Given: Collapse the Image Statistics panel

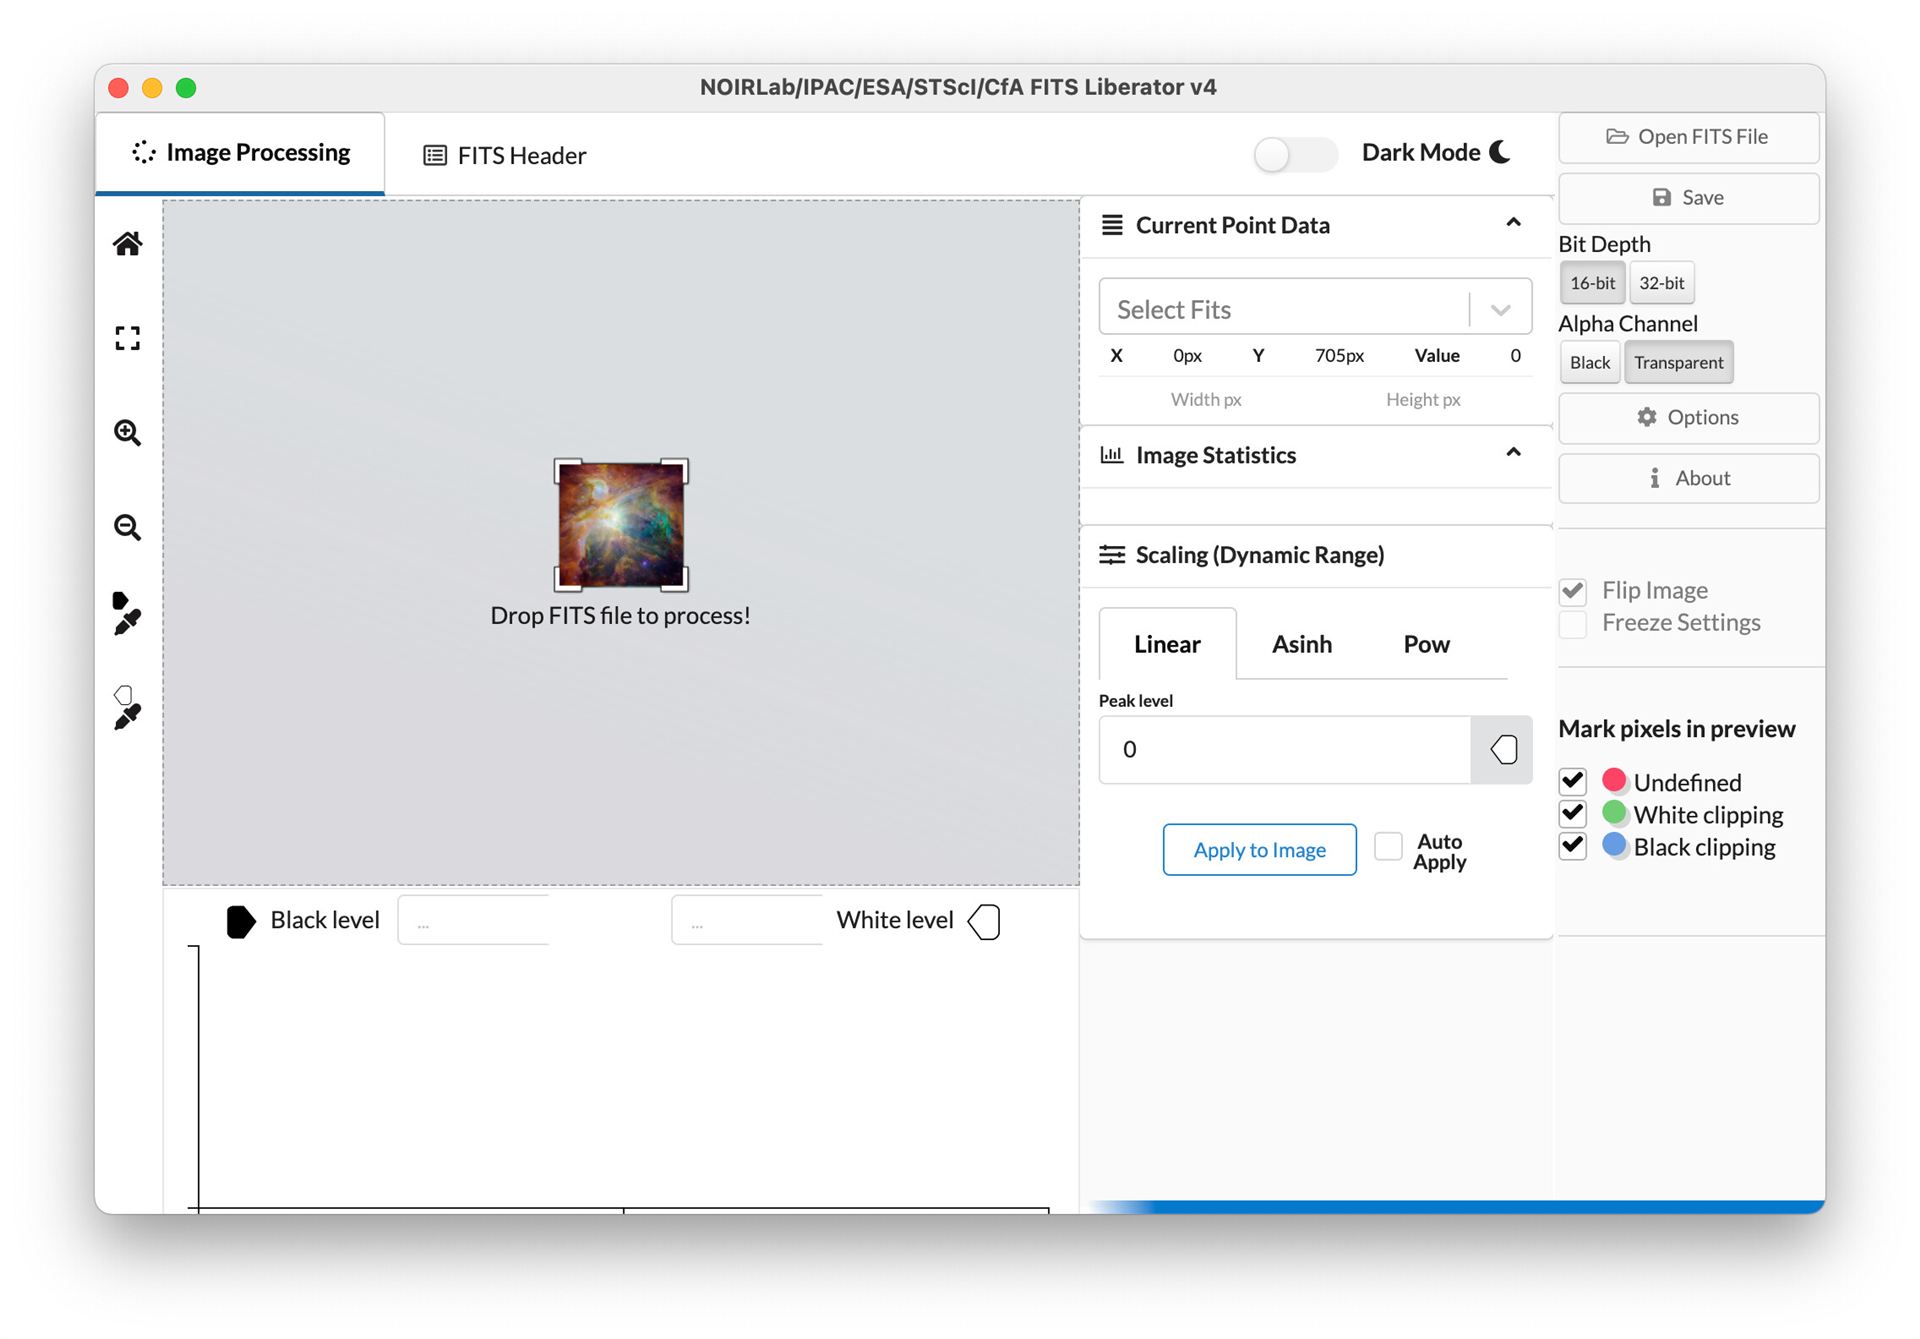Looking at the screenshot, I should tap(1513, 453).
